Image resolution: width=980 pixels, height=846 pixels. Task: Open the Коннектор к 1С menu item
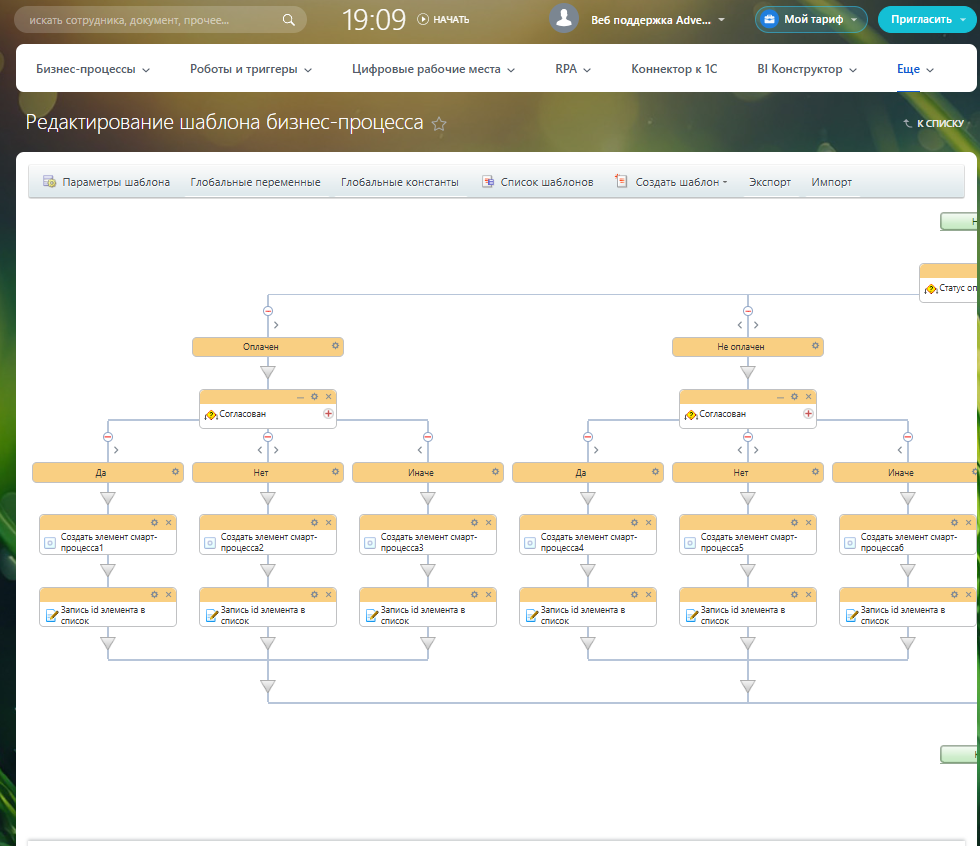[674, 69]
